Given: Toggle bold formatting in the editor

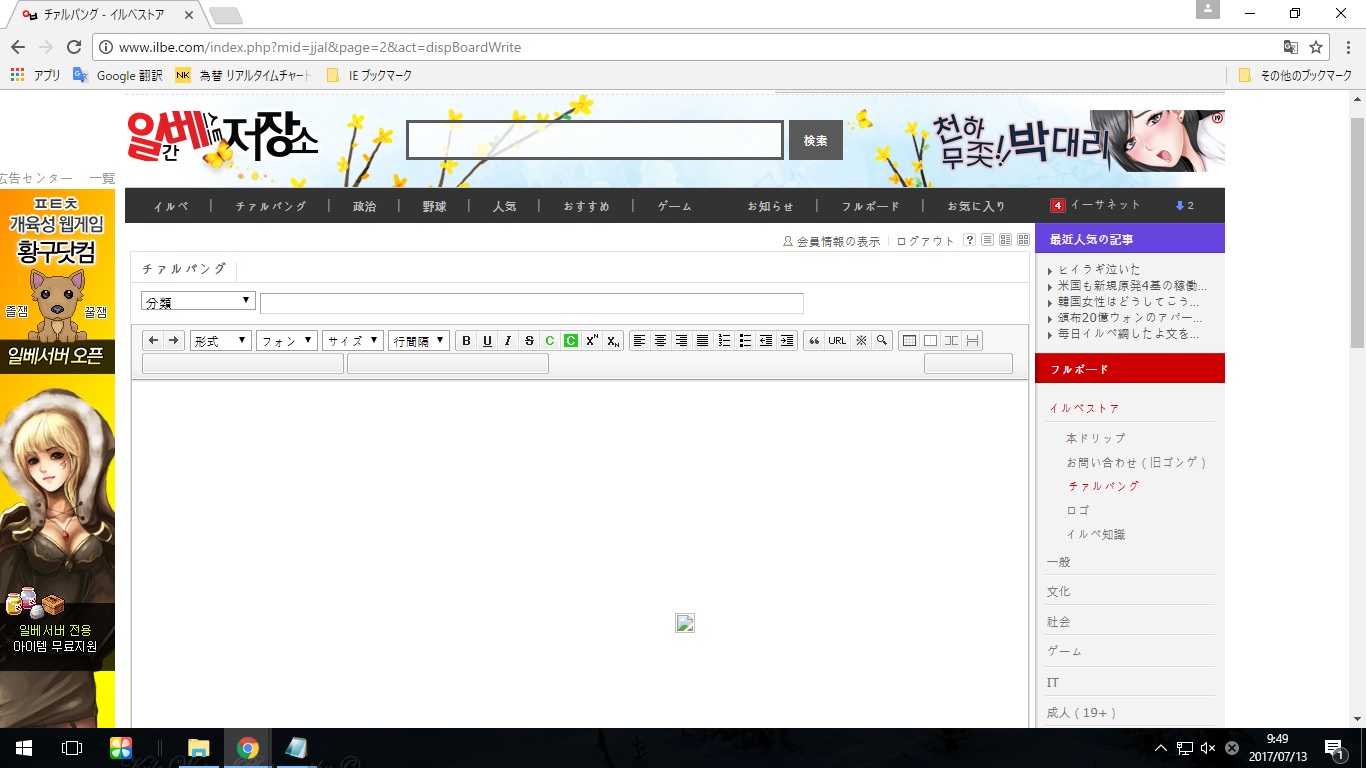Looking at the screenshot, I should 466,341.
